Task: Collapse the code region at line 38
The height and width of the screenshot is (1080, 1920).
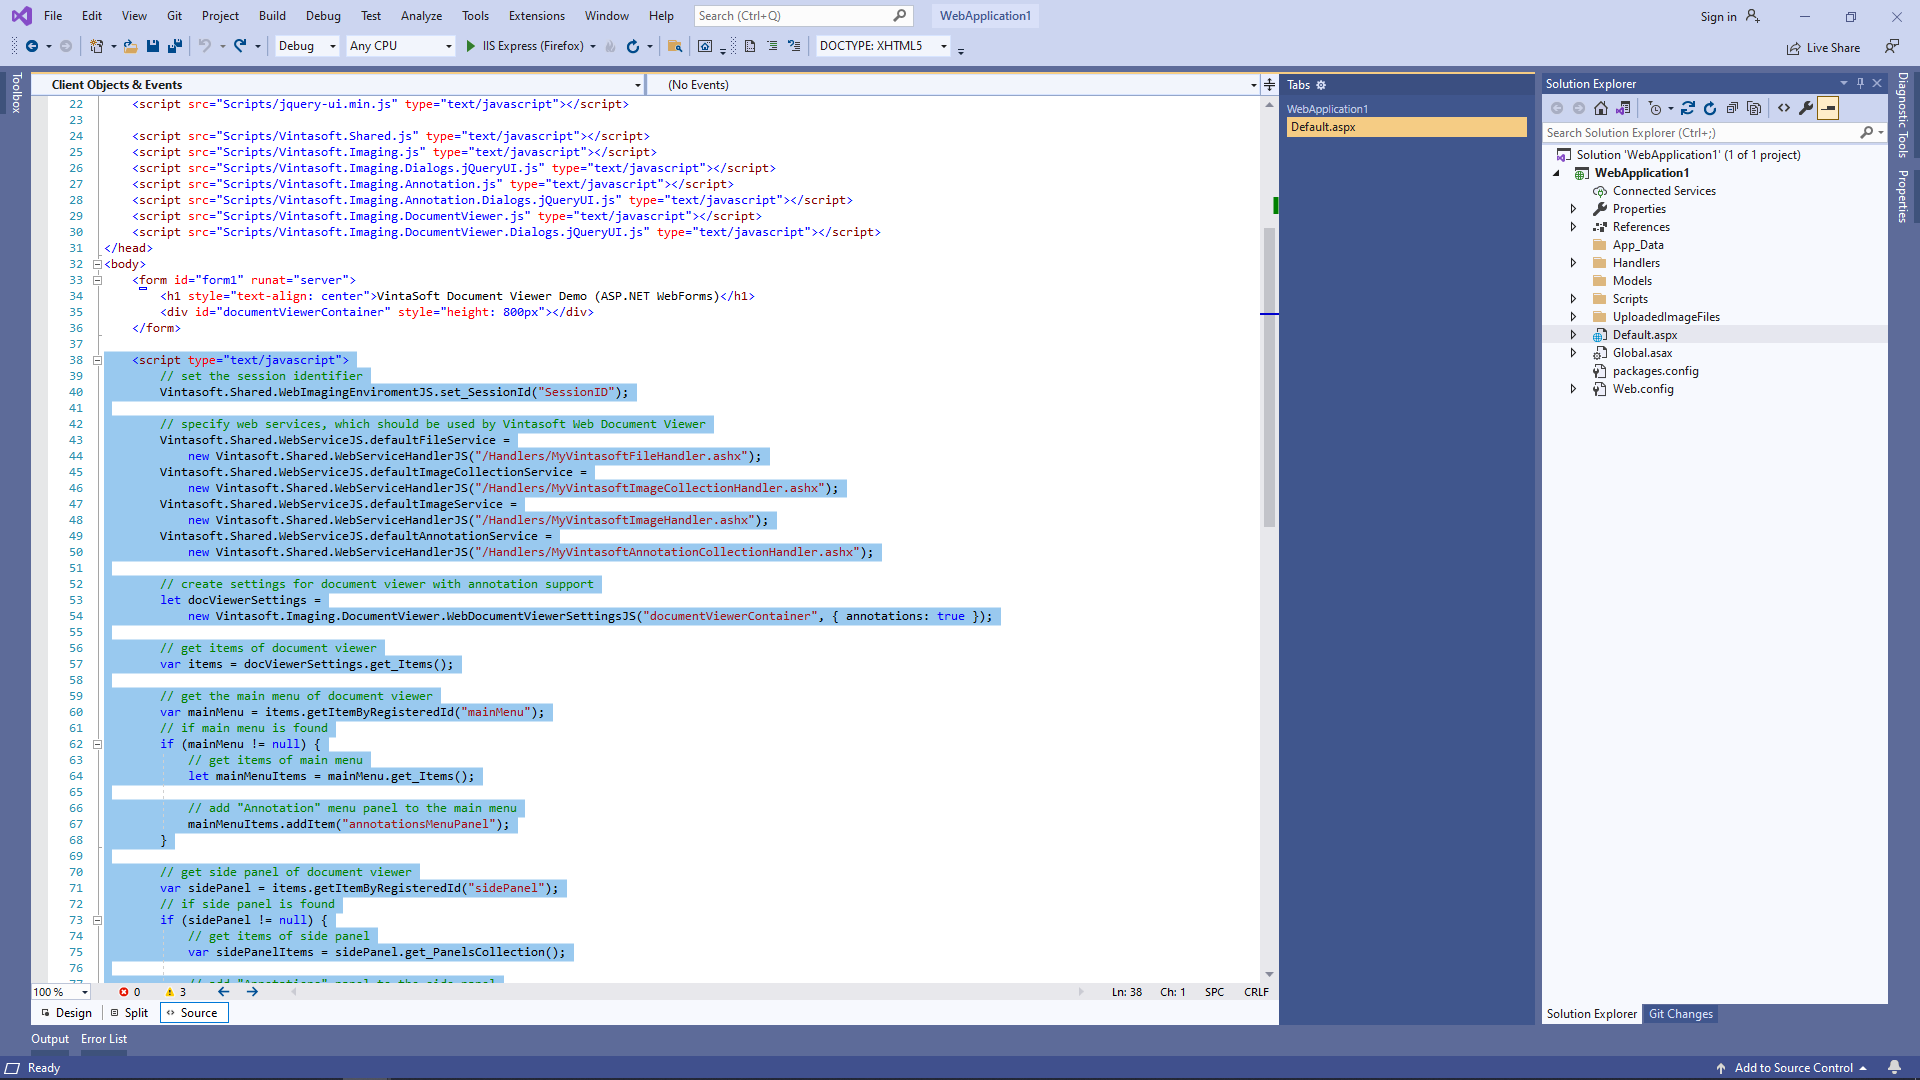Action: click(96, 360)
